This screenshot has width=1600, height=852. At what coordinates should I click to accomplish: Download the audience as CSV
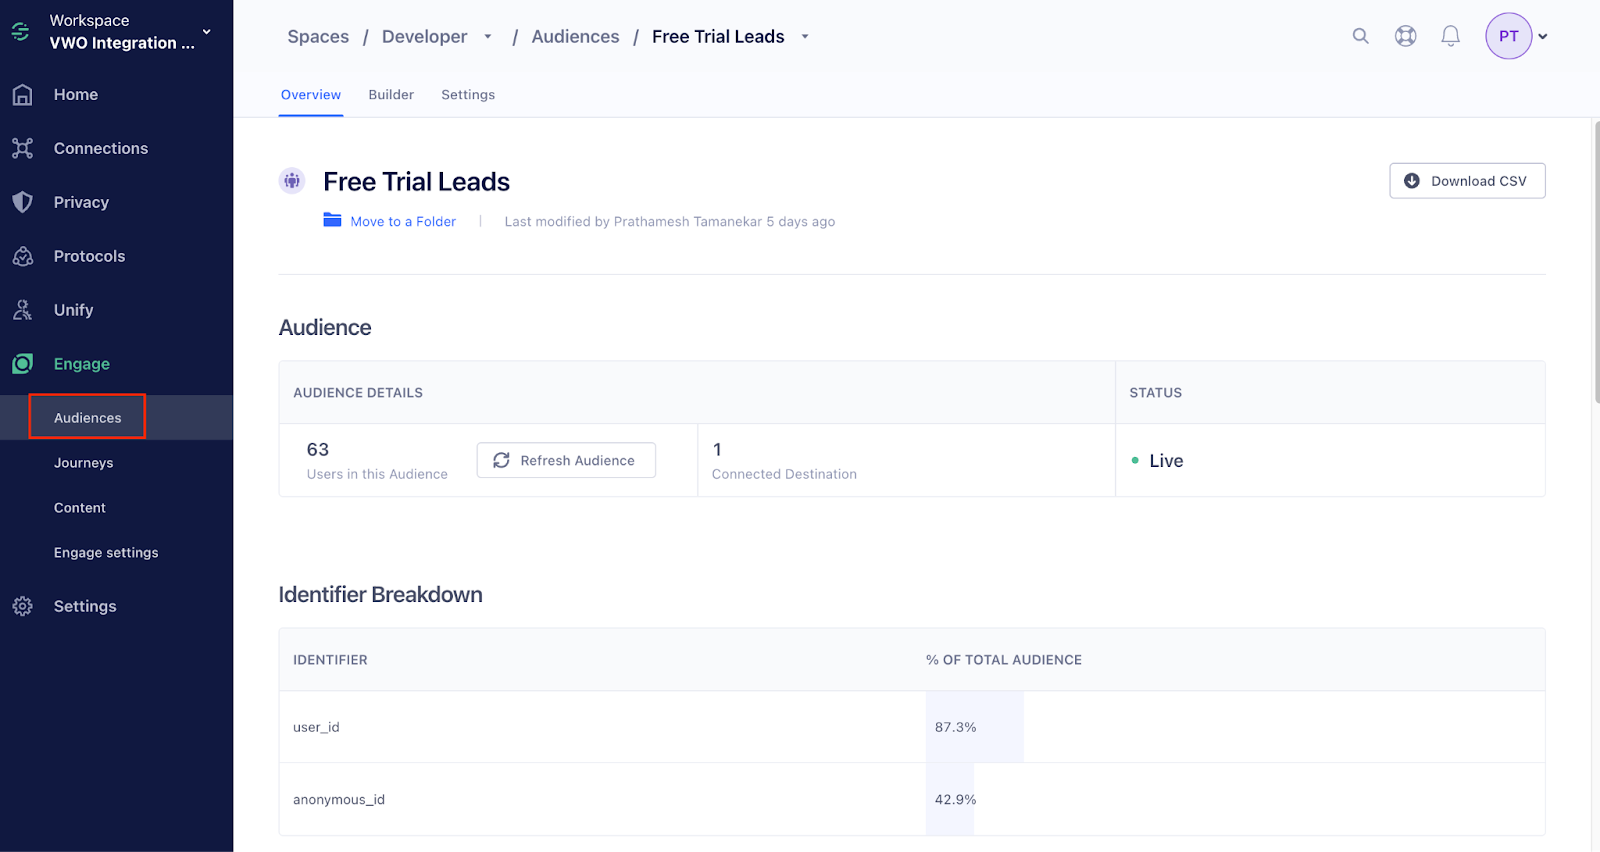(x=1467, y=181)
